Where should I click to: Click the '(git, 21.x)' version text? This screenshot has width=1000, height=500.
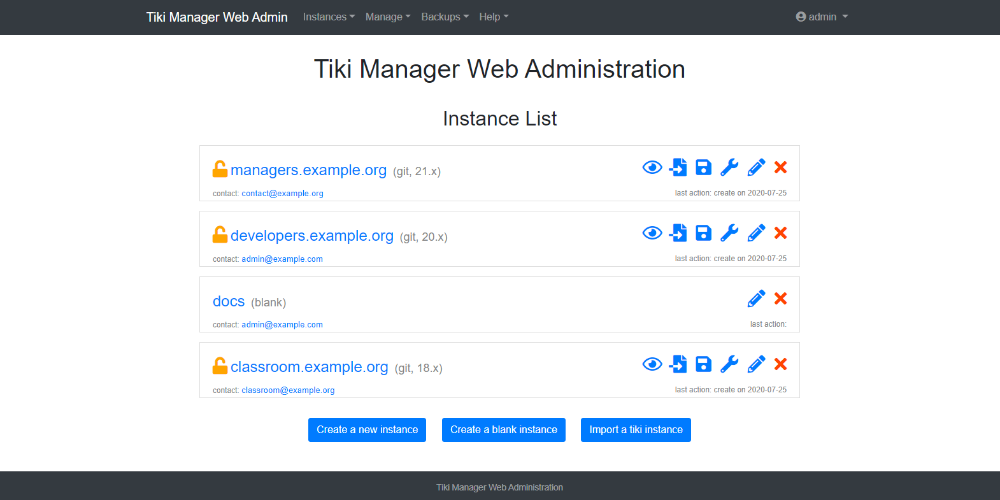pos(417,172)
